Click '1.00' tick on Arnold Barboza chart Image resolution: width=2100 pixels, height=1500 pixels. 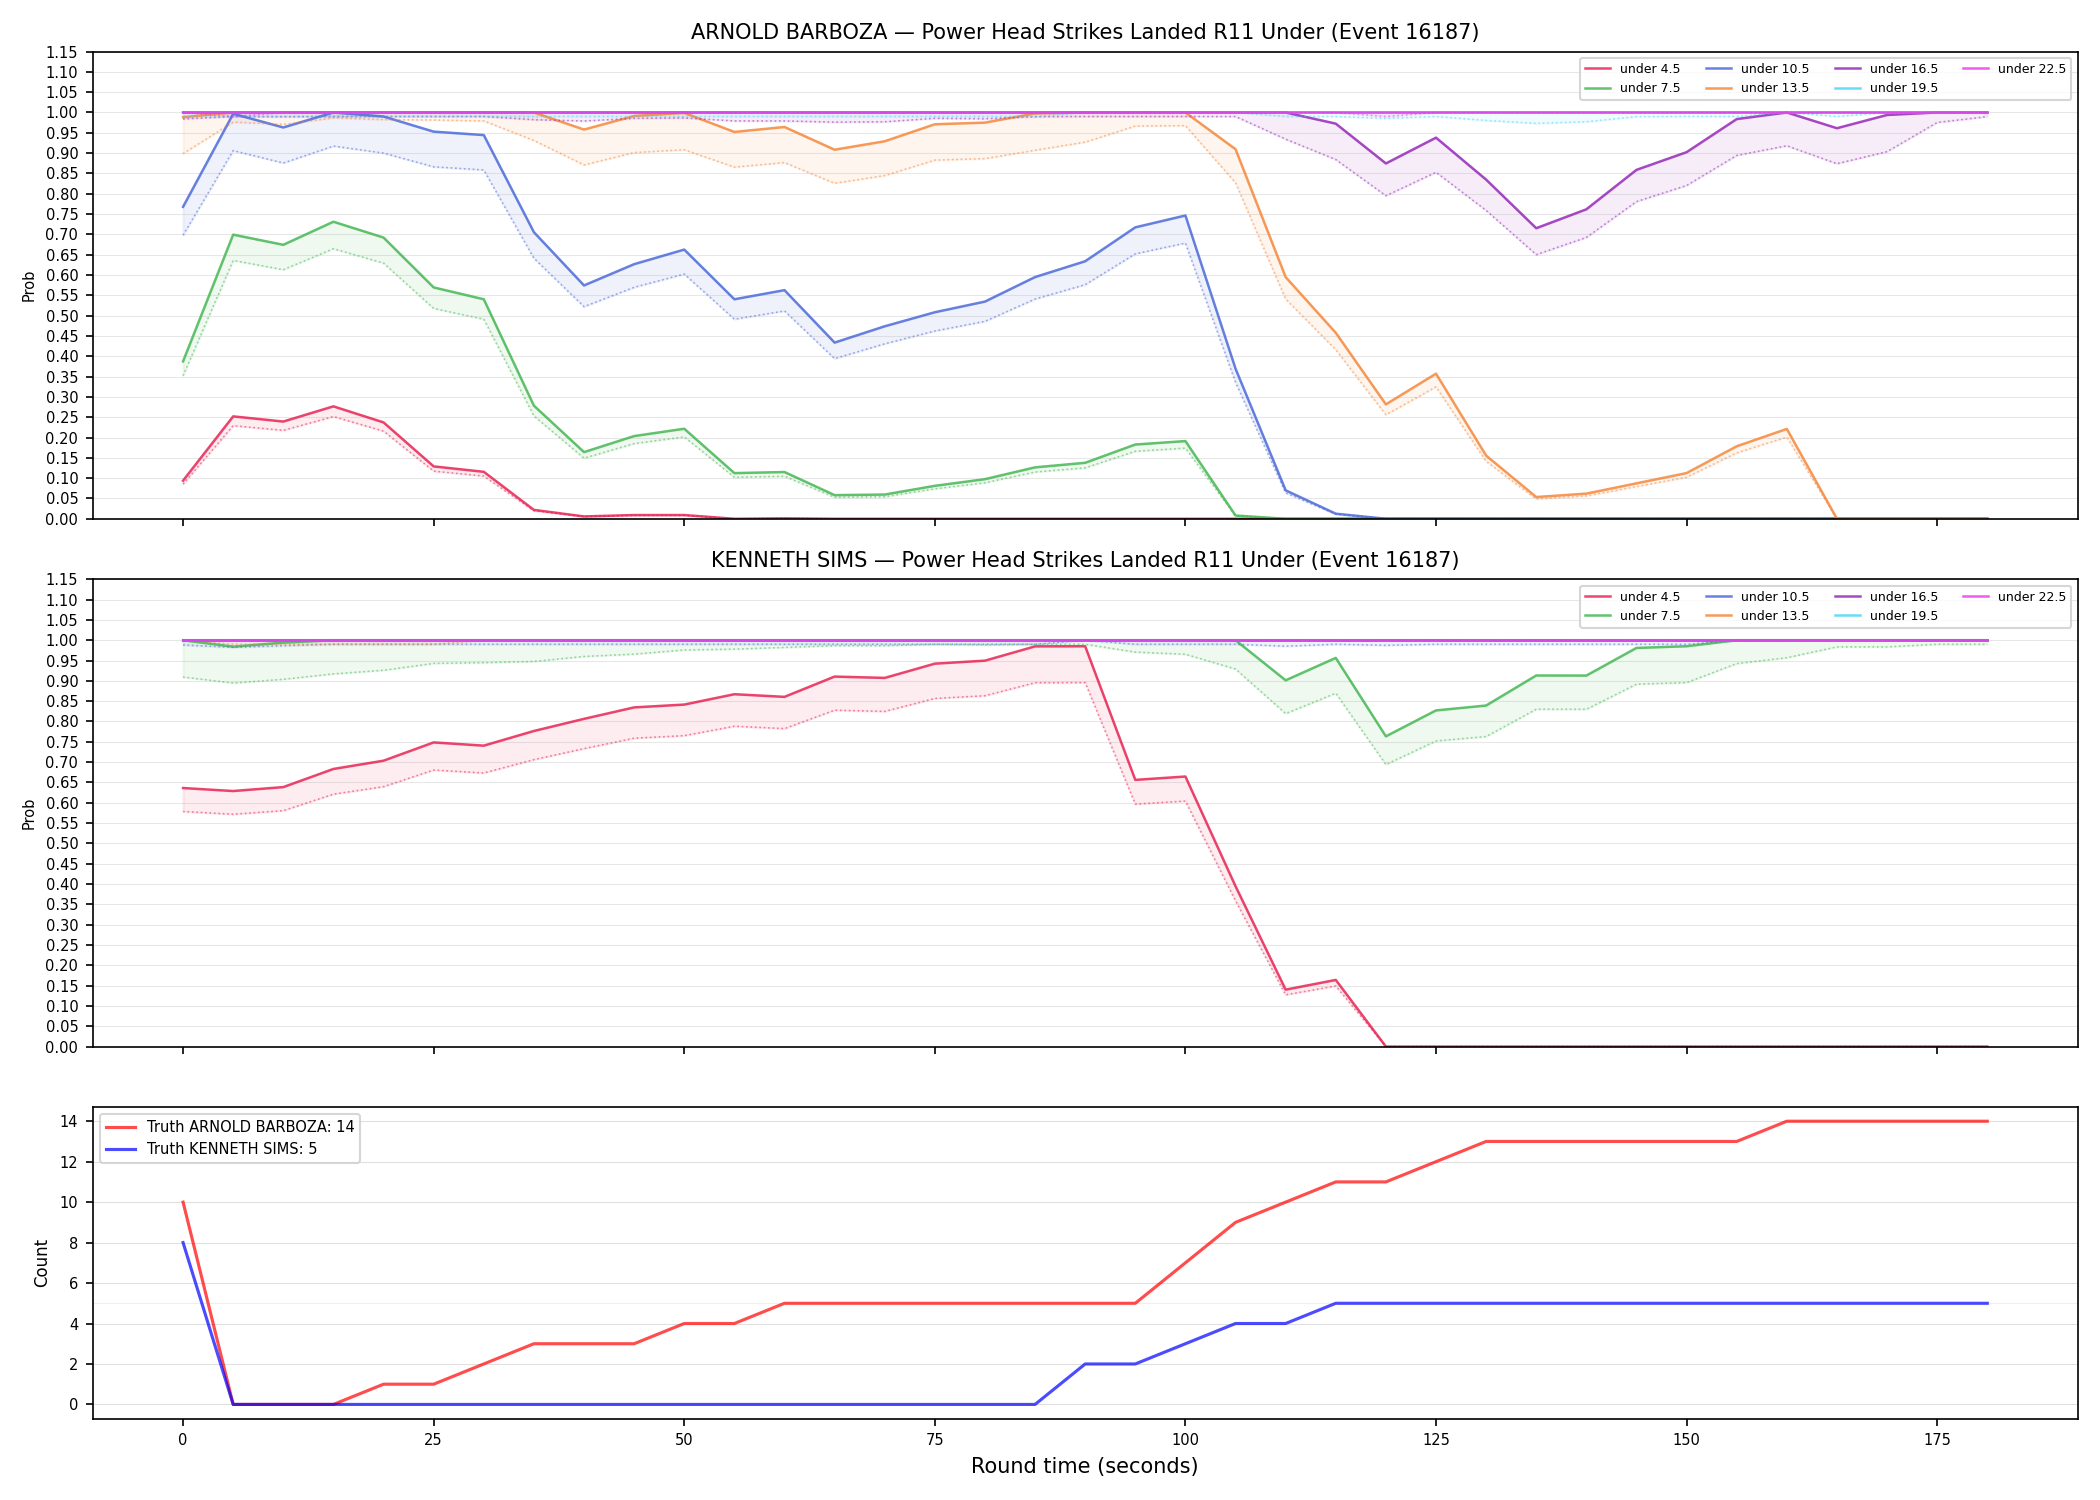click(62, 113)
